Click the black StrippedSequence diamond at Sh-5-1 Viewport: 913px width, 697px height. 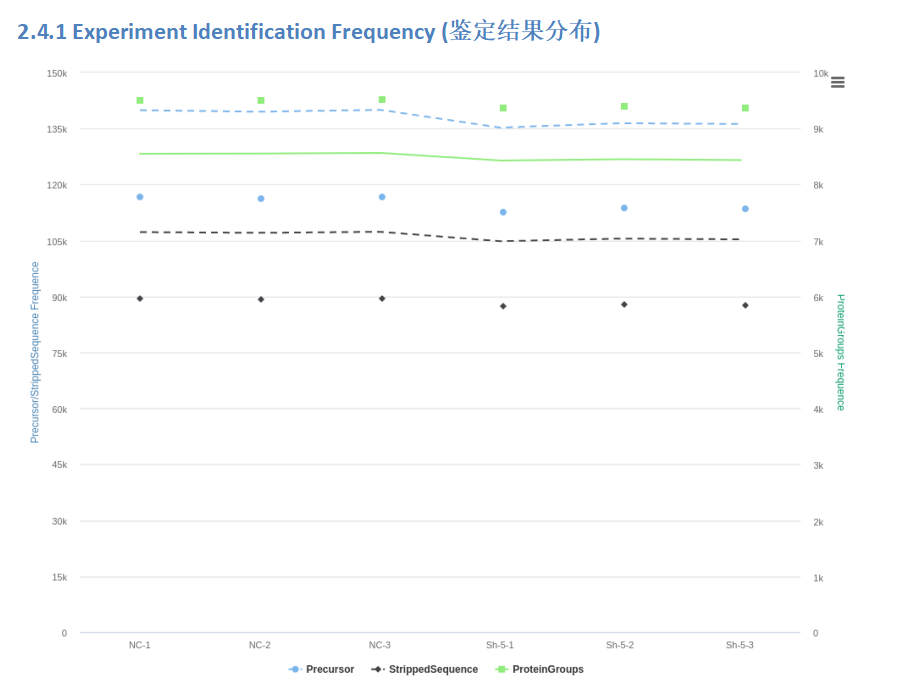[503, 306]
